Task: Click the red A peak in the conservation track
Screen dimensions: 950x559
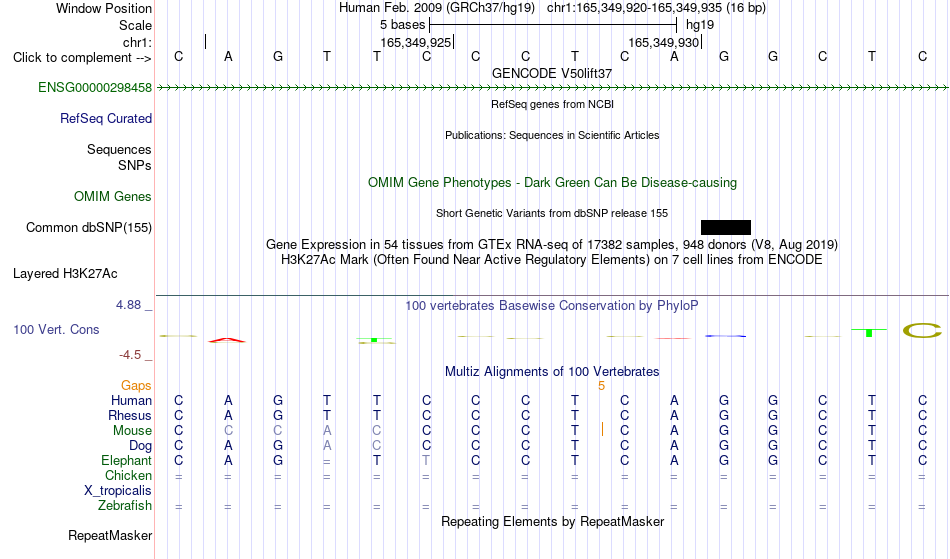Action: [x=227, y=340]
